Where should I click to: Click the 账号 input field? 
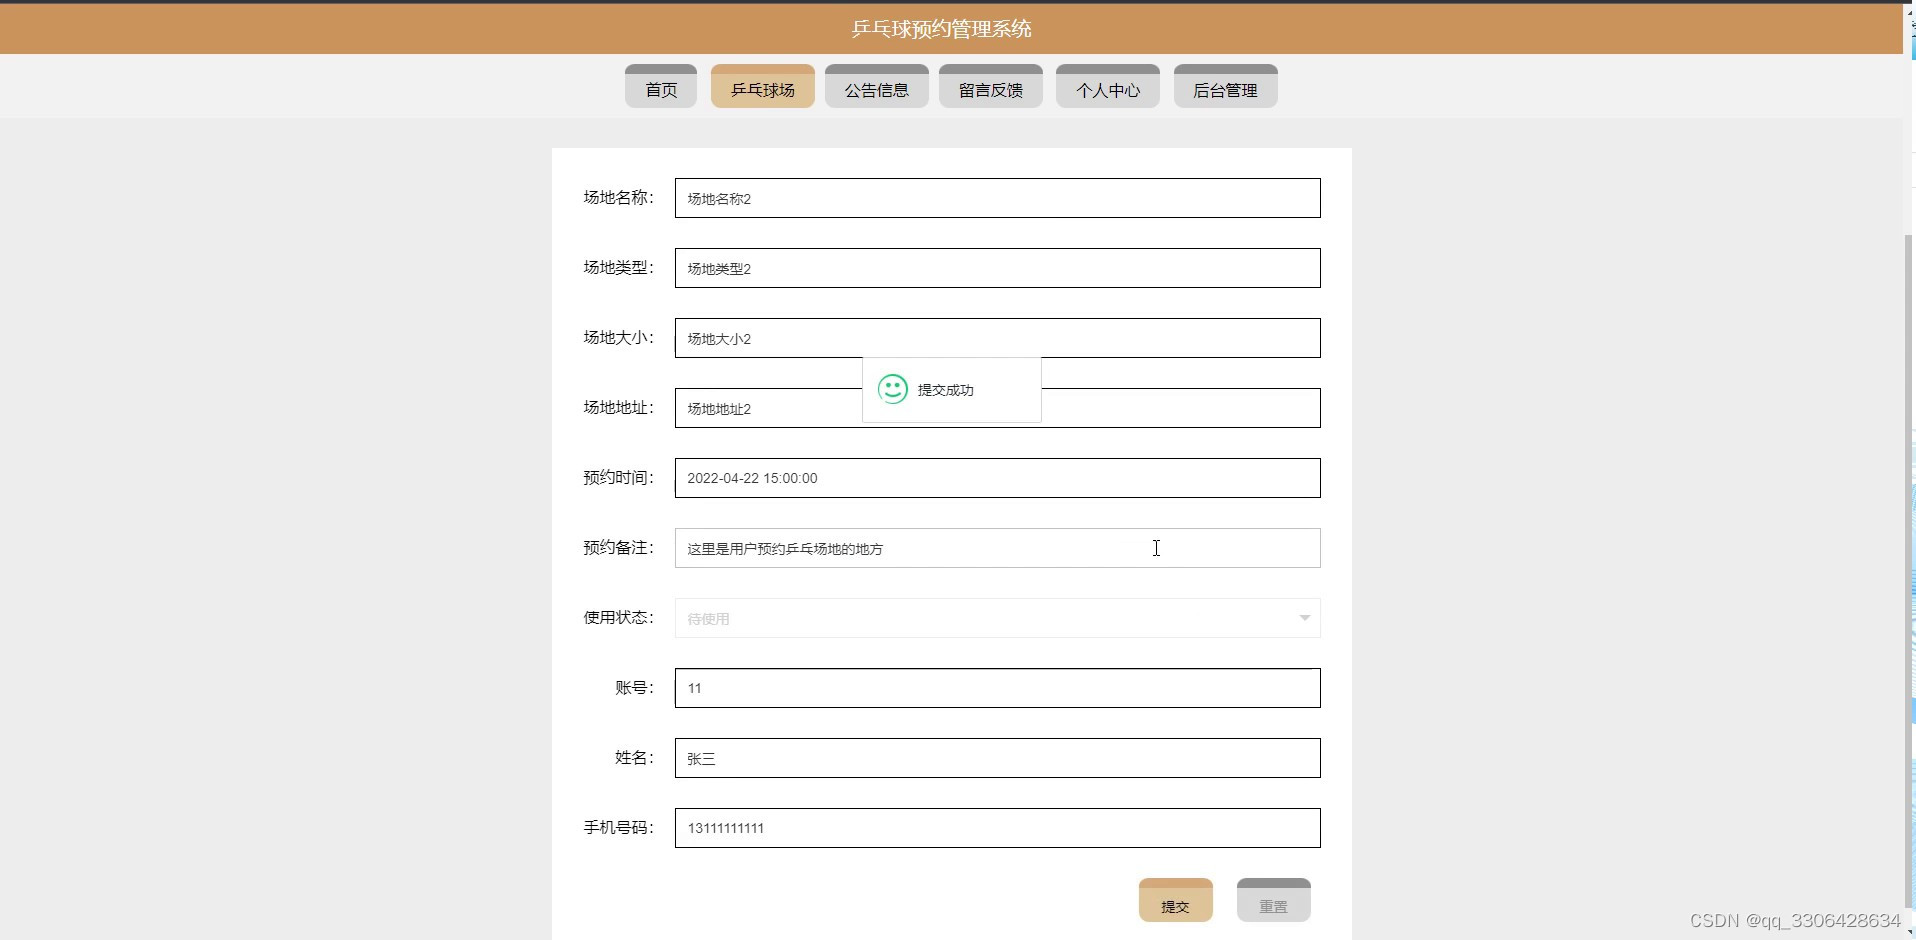[x=997, y=688]
